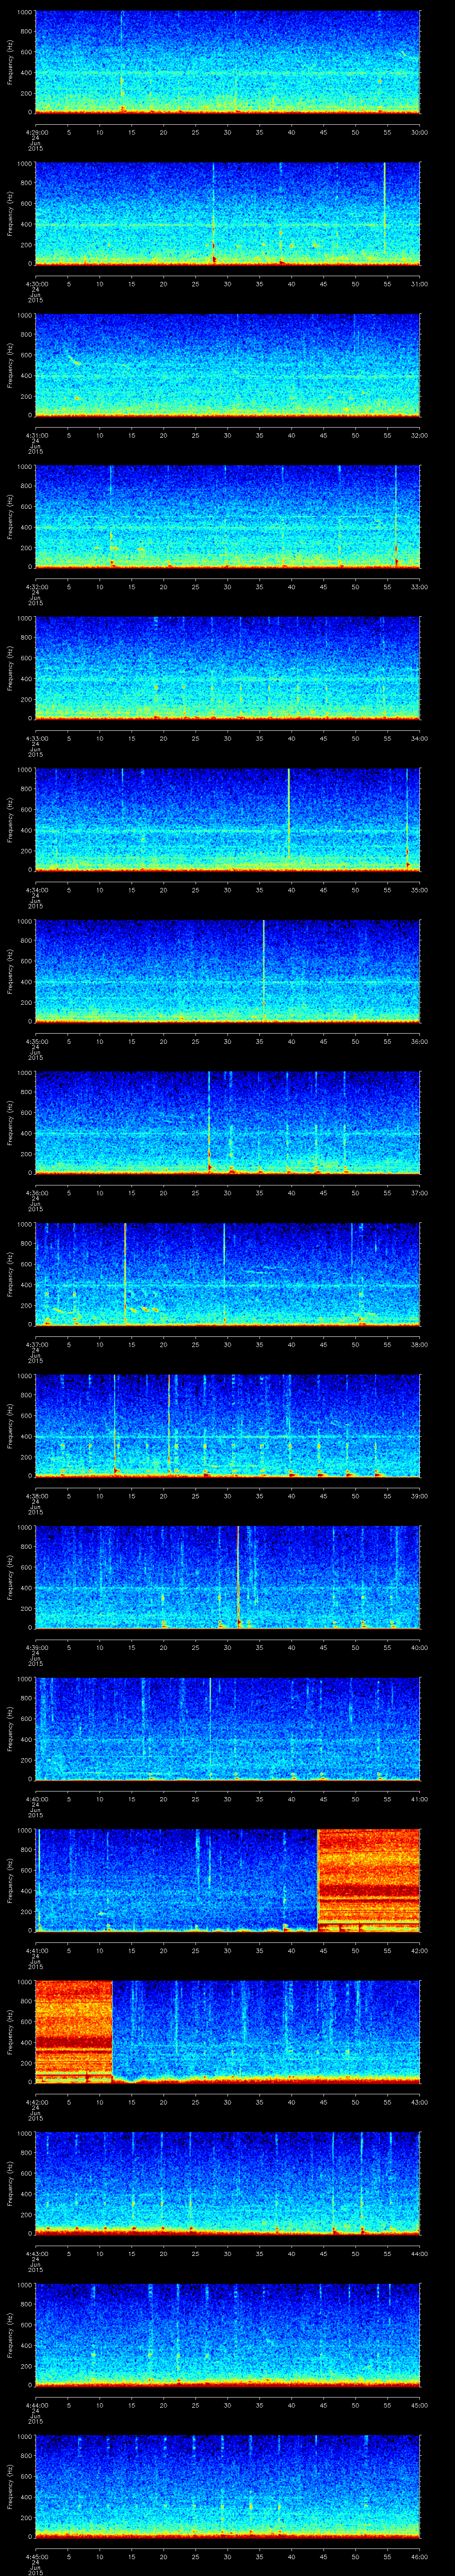Open the 4:44:00 to 45:00 spectrogram panel
Viewport: 455px width, 2576px height.
227,2335
